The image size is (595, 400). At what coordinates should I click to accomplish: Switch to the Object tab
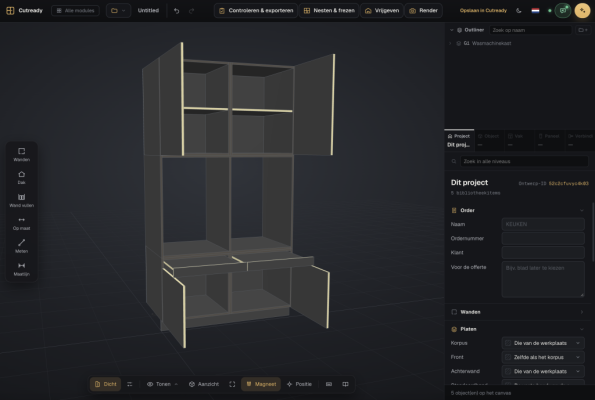(x=490, y=140)
